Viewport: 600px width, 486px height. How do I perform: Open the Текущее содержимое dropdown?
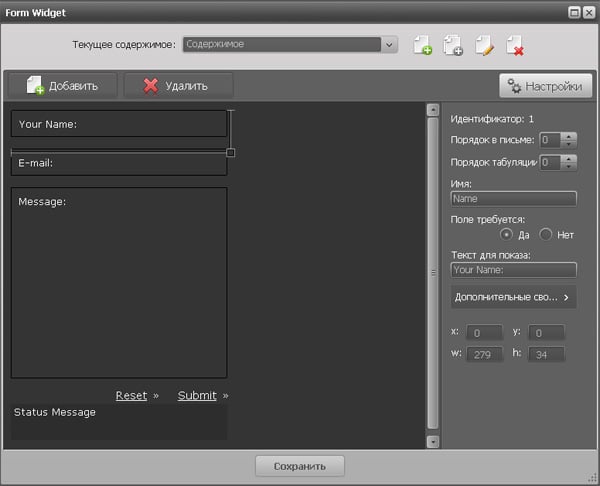click(389, 44)
